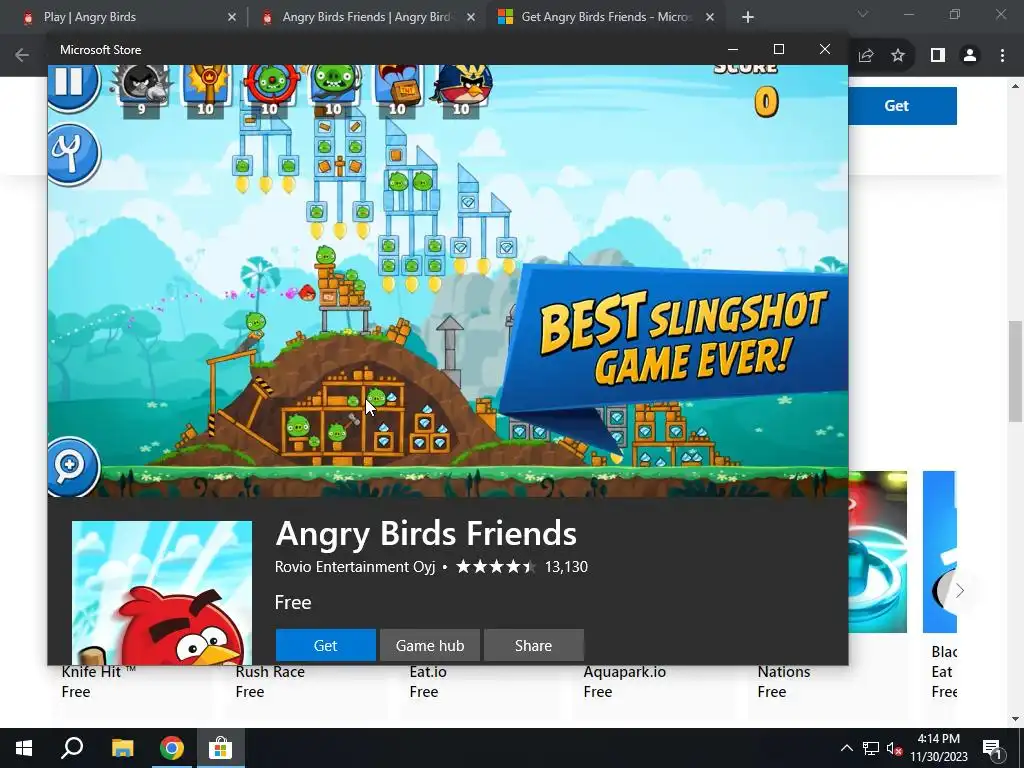Click the Rovio Entertainment Oyj publisher name
Viewport: 1024px width, 768px height.
[x=355, y=567]
